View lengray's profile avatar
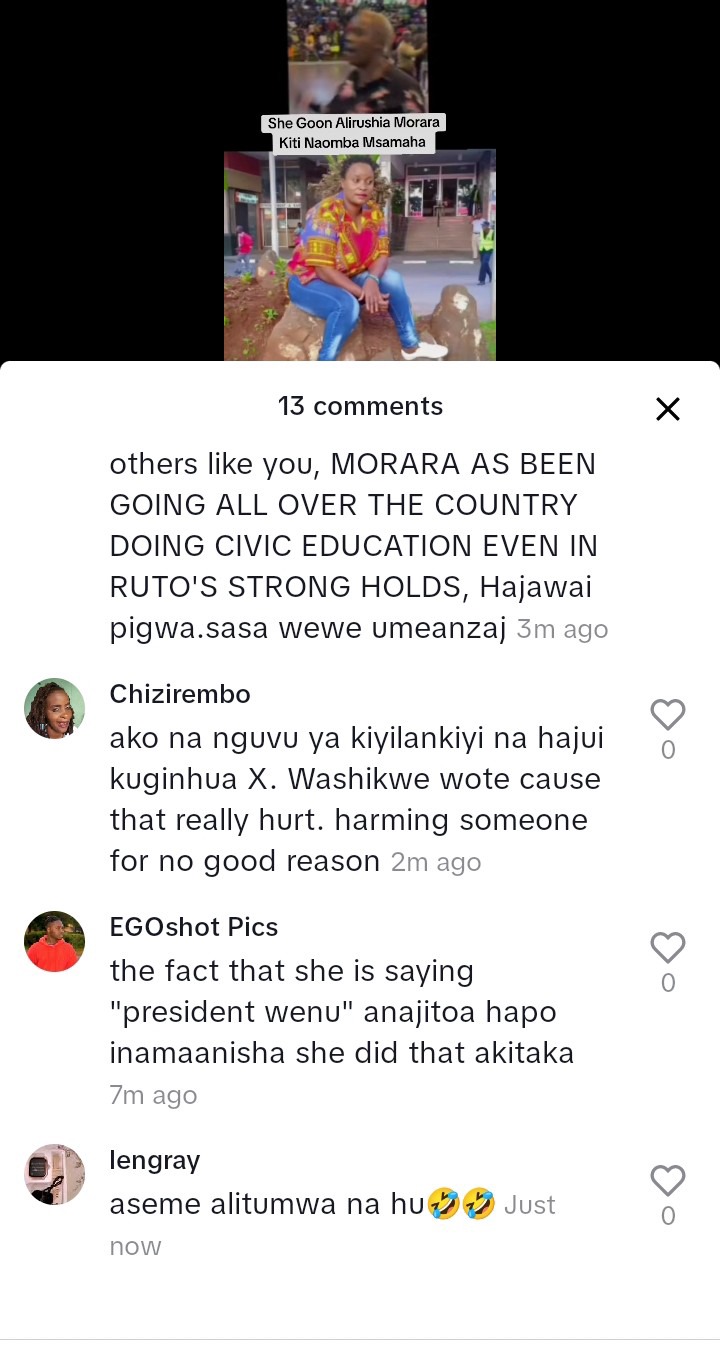Image resolution: width=720 pixels, height=1350 pixels. (x=54, y=1175)
